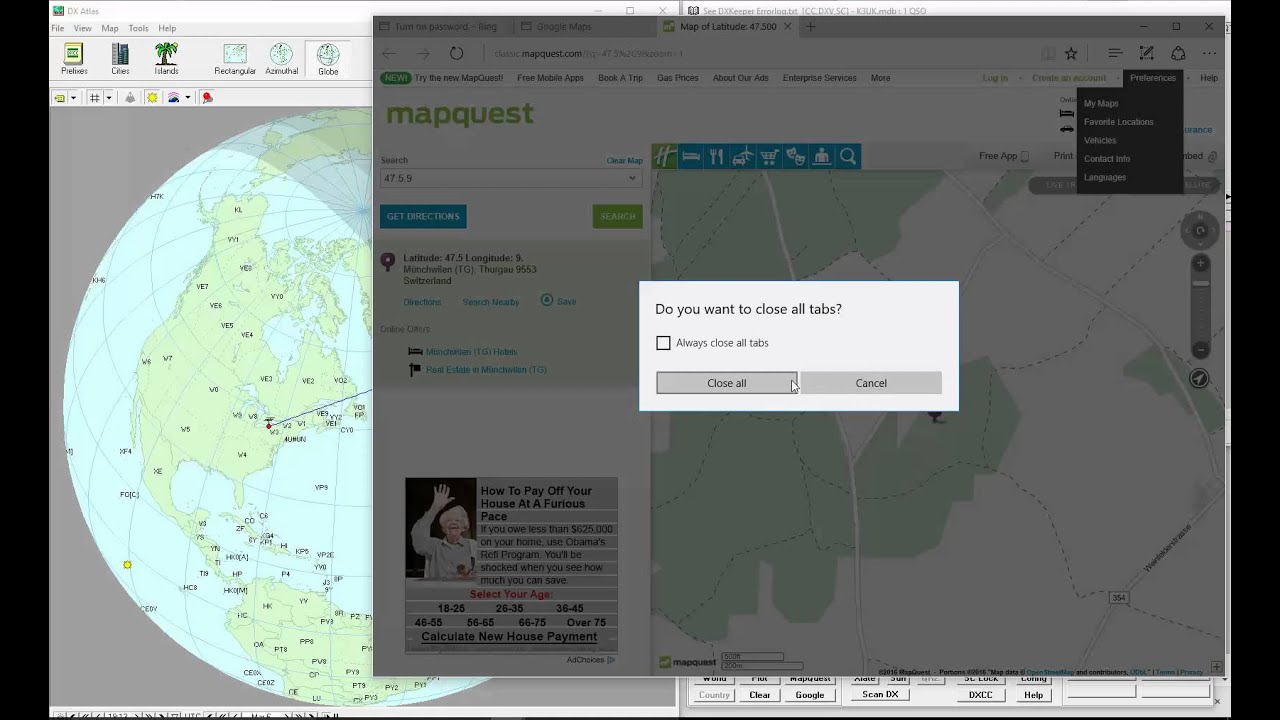Click browser refresh icon
This screenshot has height=720, width=1280.
pos(456,53)
